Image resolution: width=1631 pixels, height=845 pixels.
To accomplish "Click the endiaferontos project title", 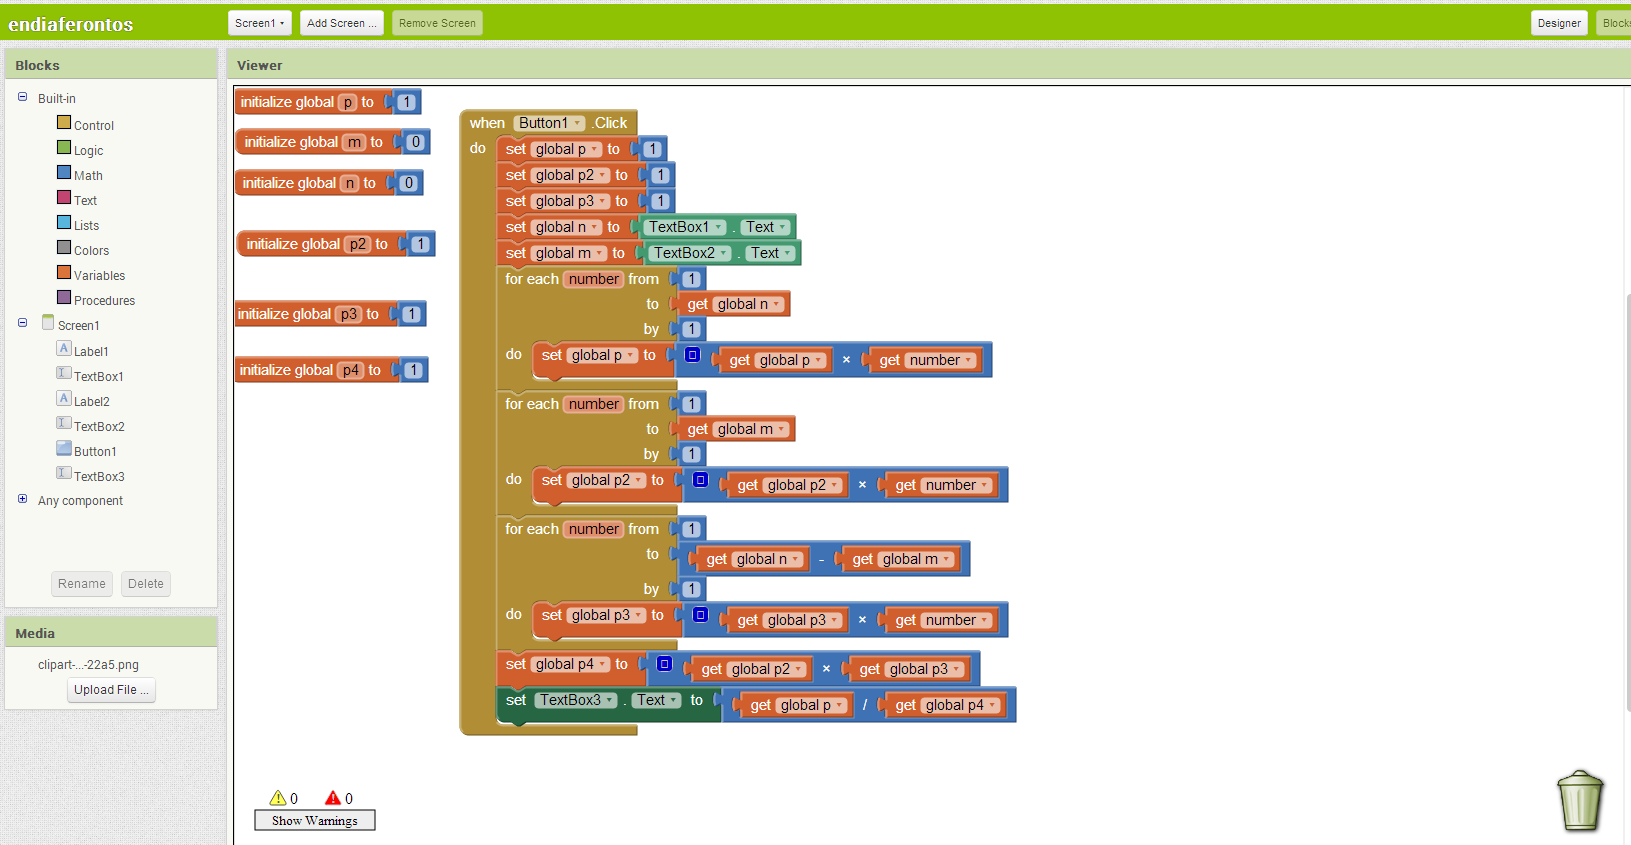I will pyautogui.click(x=71, y=24).
